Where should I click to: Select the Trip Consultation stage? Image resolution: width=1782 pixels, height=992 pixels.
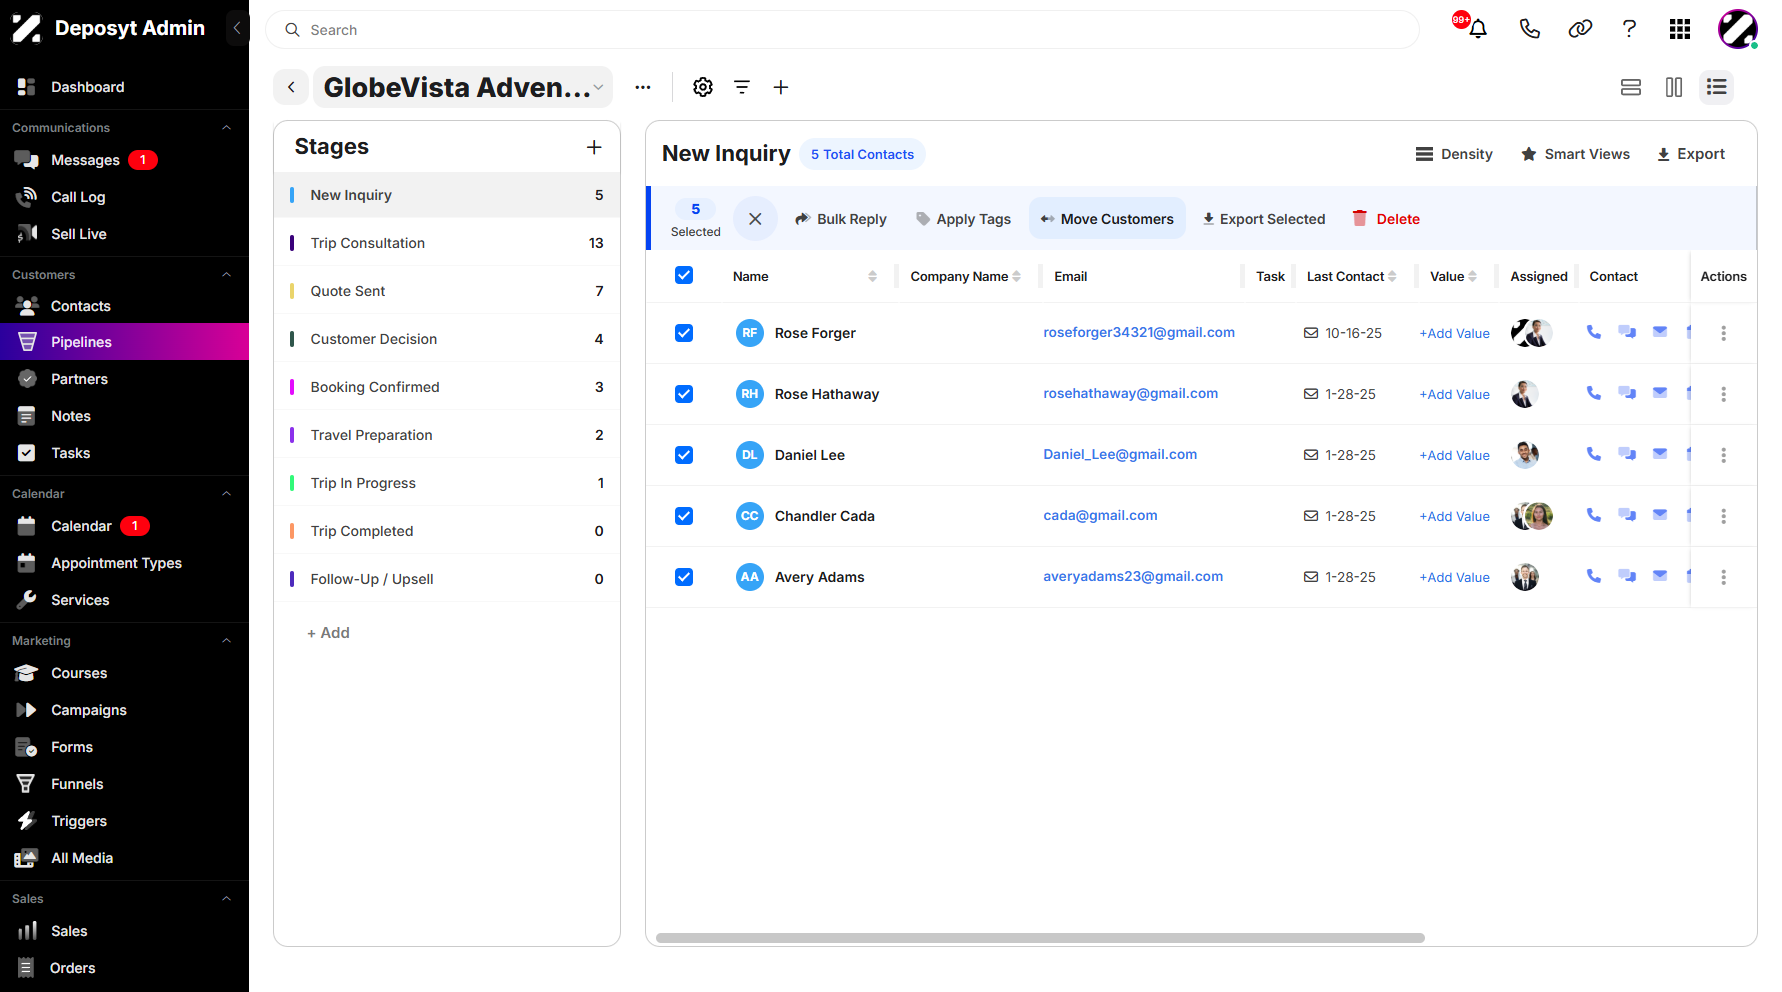tap(447, 243)
